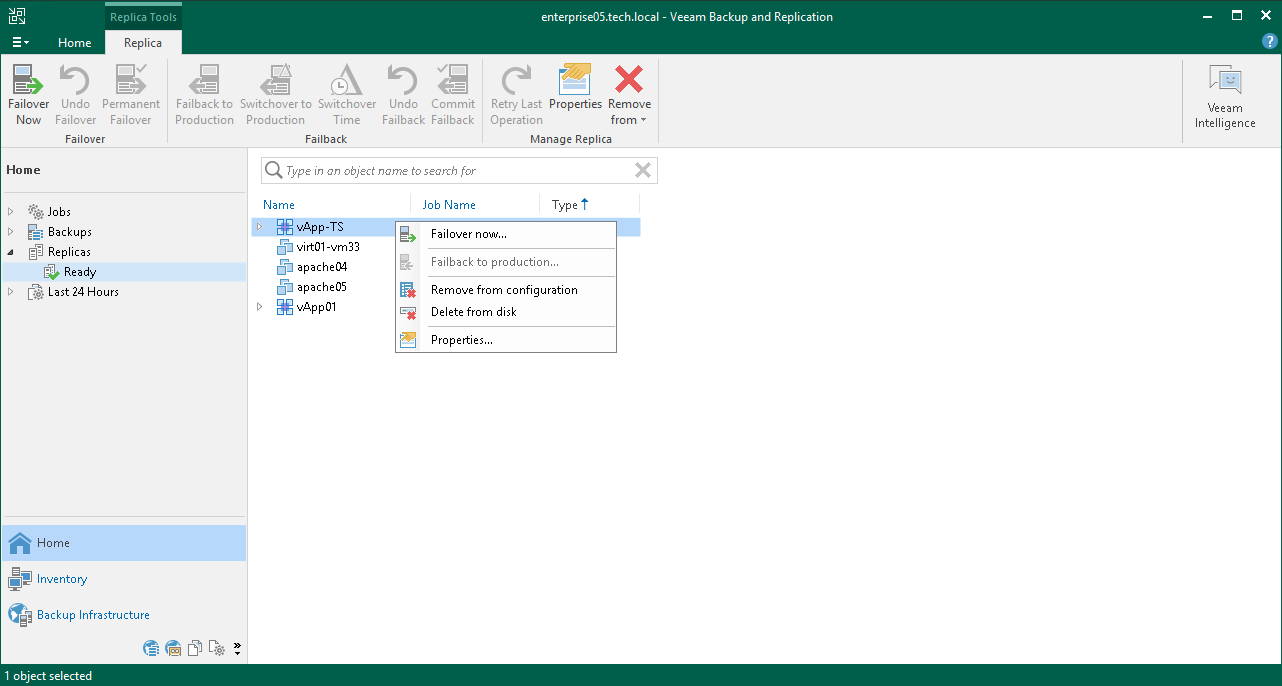This screenshot has width=1282, height=686.
Task: Click the first globe icon in navigation footer
Action: coord(151,648)
